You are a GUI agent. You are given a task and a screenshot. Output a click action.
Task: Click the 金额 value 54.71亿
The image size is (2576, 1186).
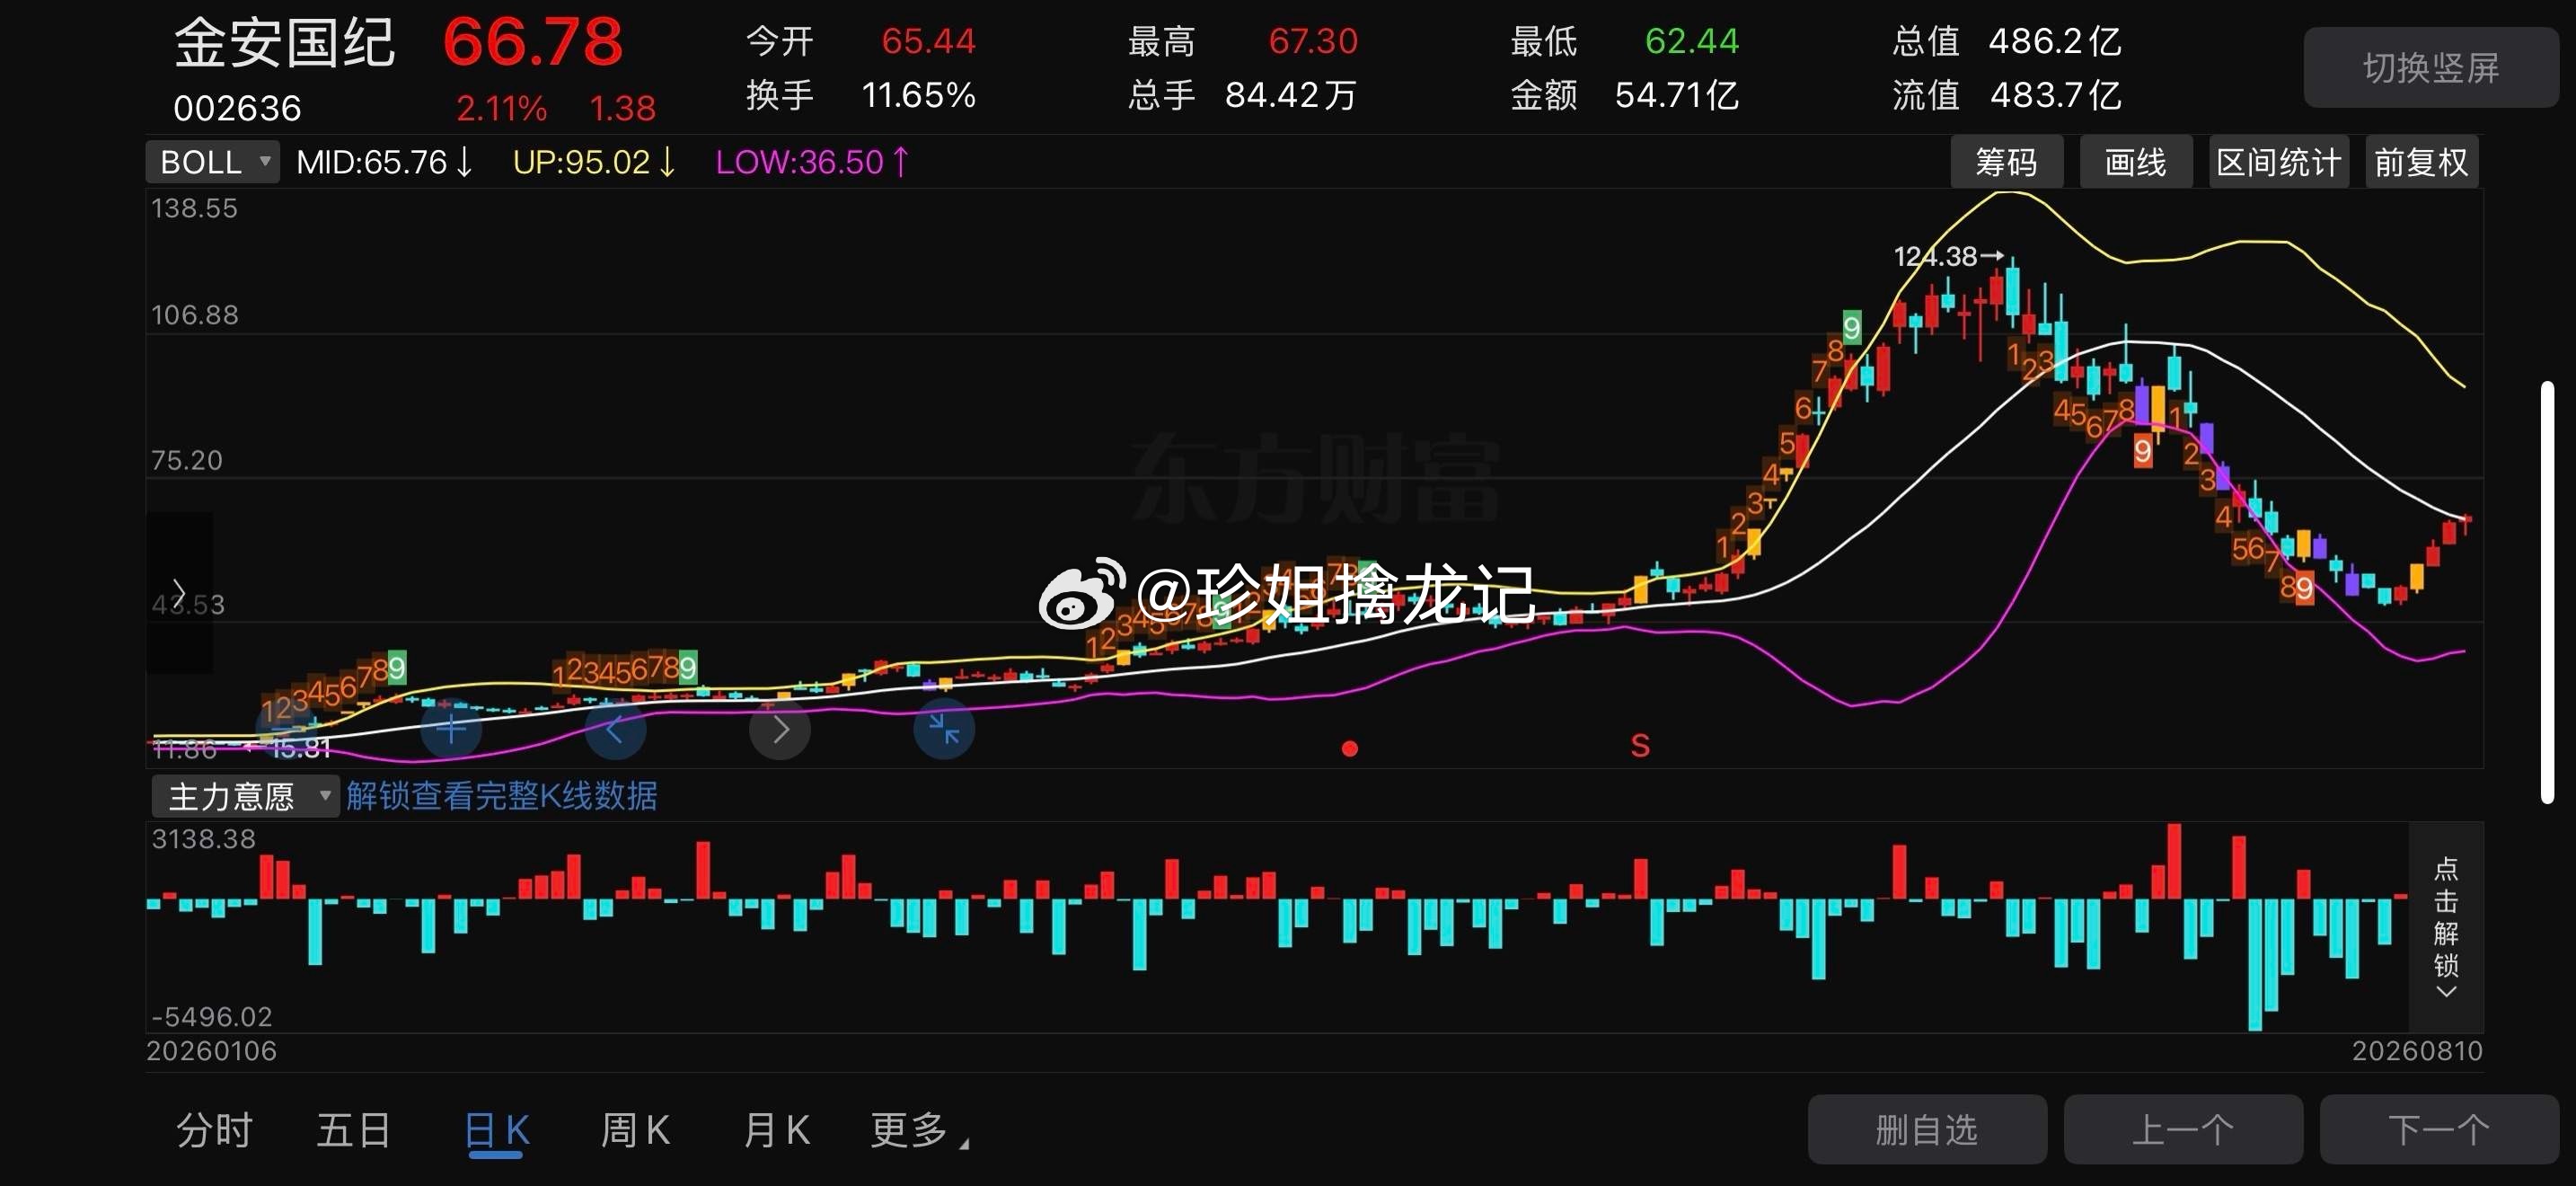click(1677, 95)
